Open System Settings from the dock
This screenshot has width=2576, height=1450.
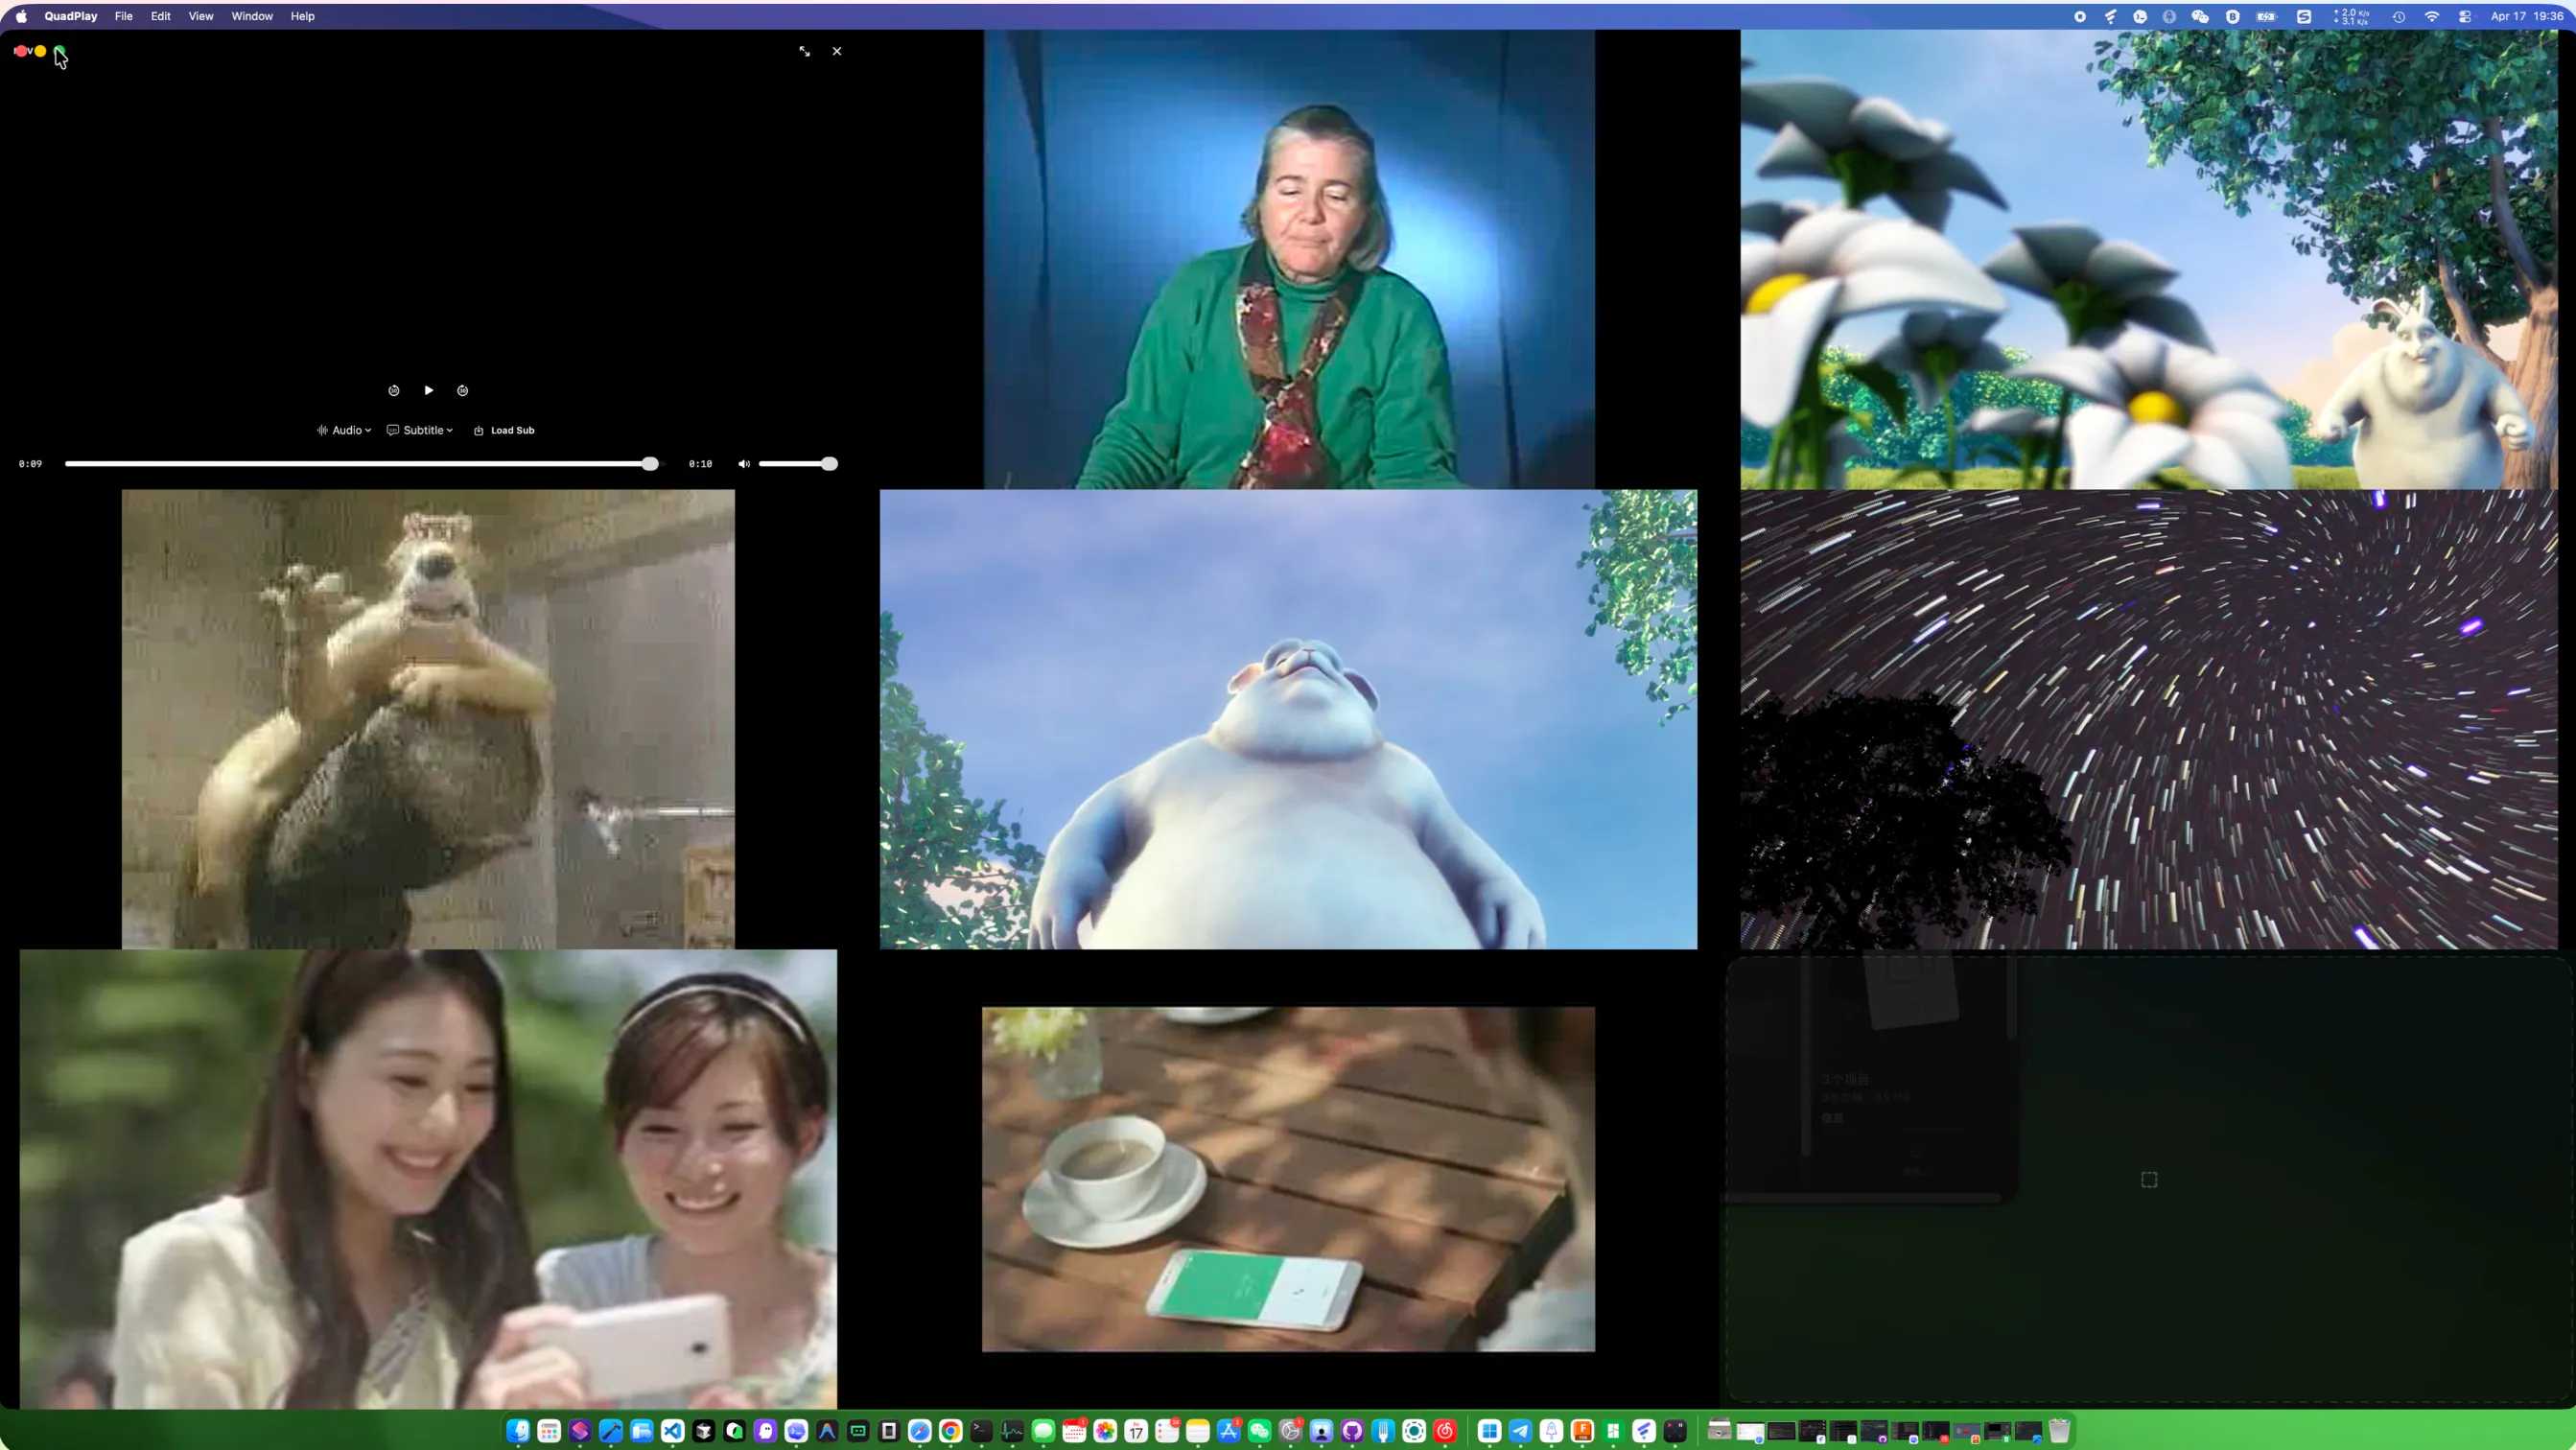pyautogui.click(x=1291, y=1431)
